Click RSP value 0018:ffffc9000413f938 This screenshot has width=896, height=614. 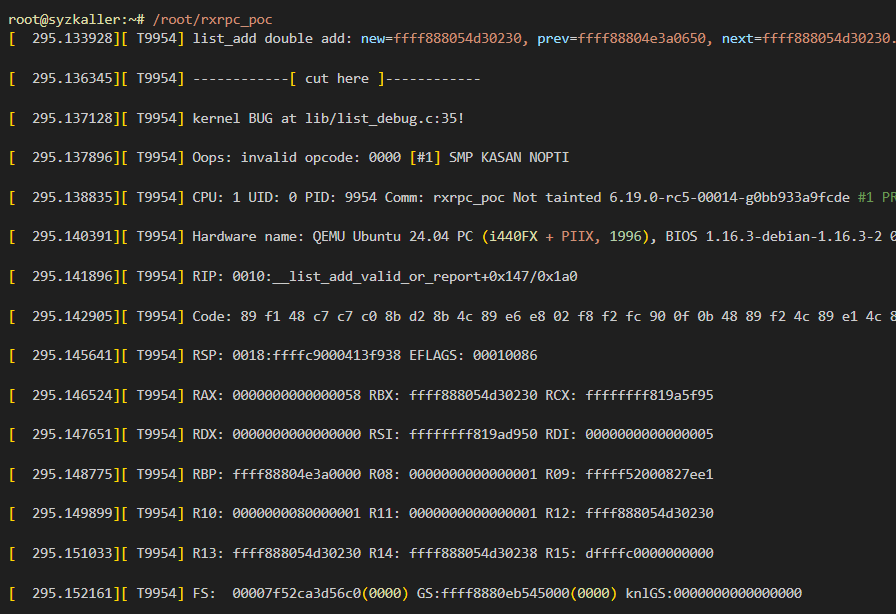pyautogui.click(x=317, y=355)
